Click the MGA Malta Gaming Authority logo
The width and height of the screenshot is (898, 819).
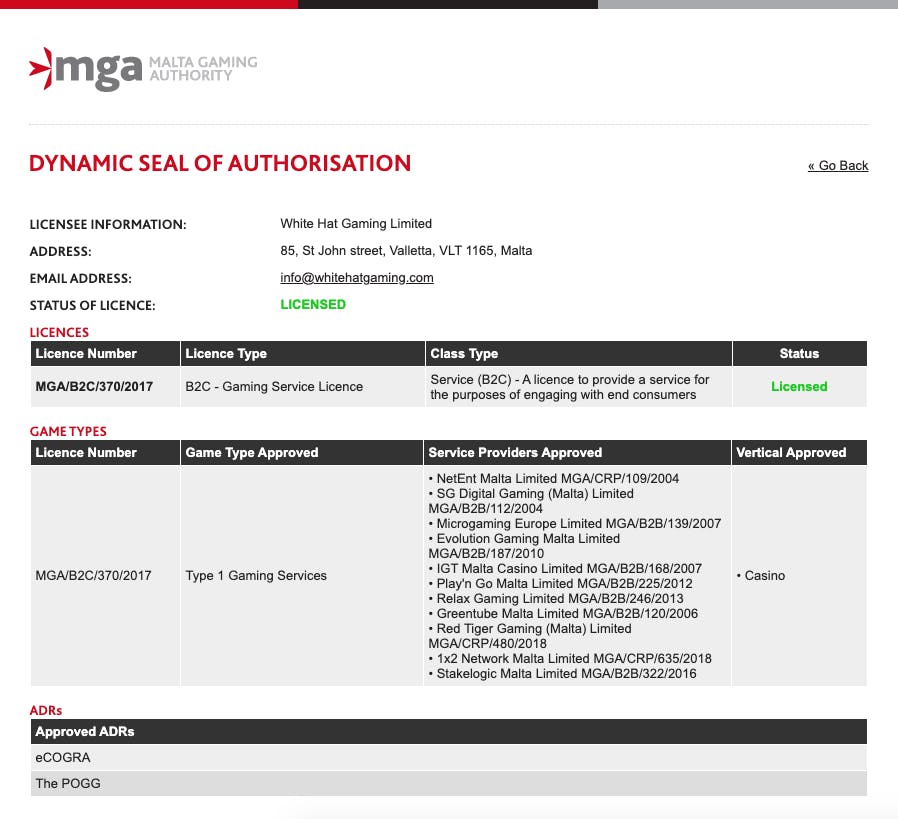click(143, 69)
